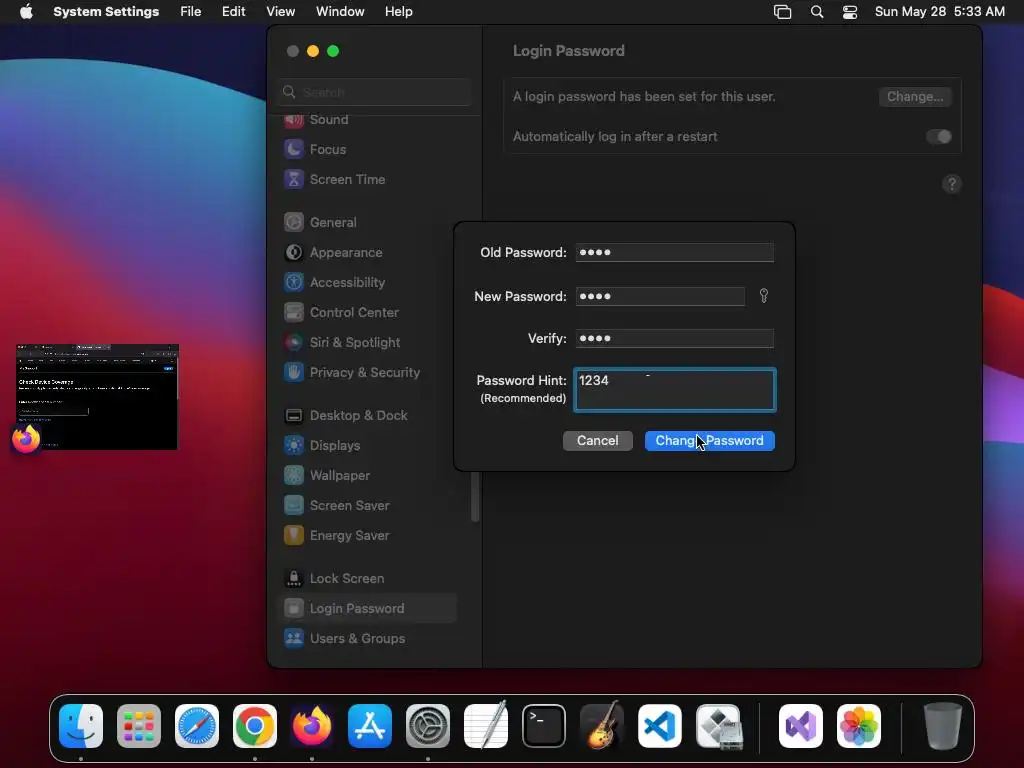Focus the Password Hint field

click(x=675, y=390)
